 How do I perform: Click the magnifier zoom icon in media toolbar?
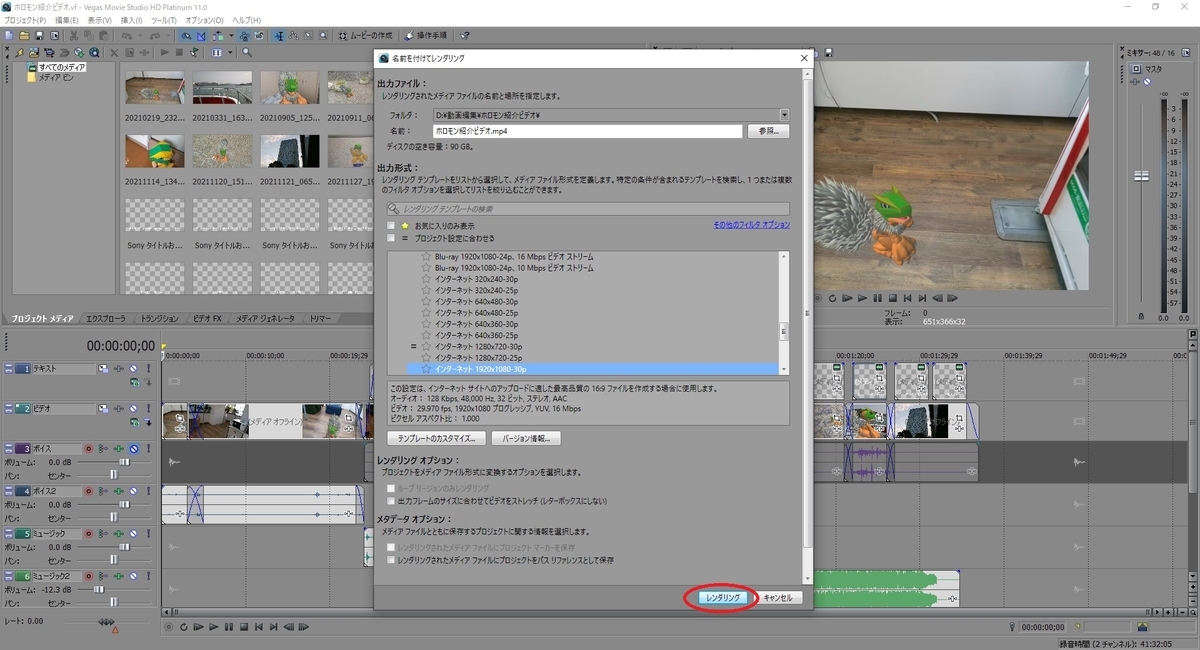246,52
